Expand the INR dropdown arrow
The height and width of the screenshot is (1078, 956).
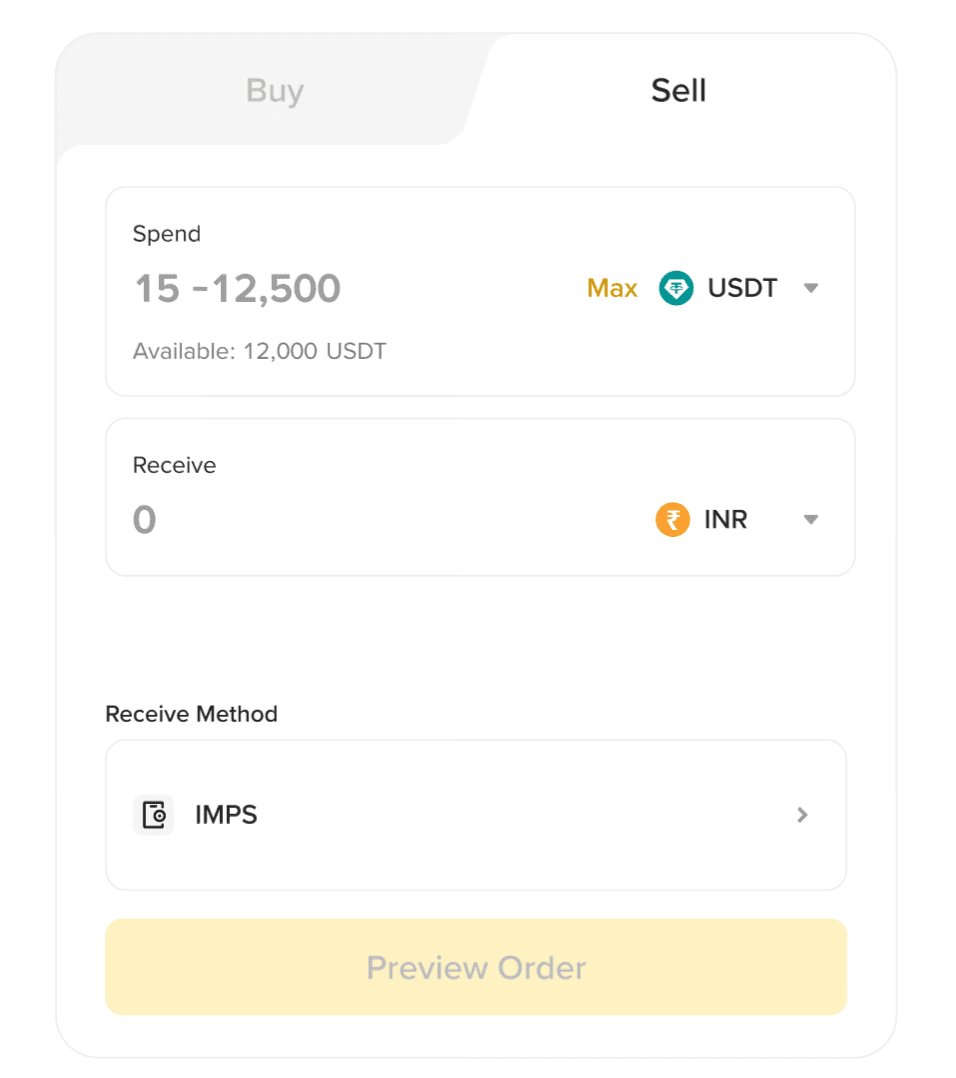811,520
